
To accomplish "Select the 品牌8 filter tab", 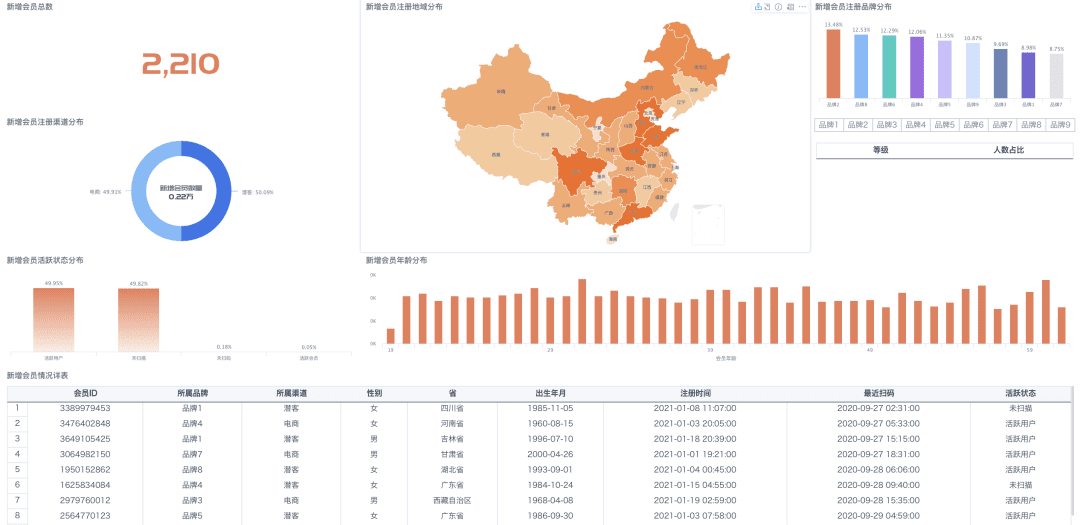I will (1031, 125).
